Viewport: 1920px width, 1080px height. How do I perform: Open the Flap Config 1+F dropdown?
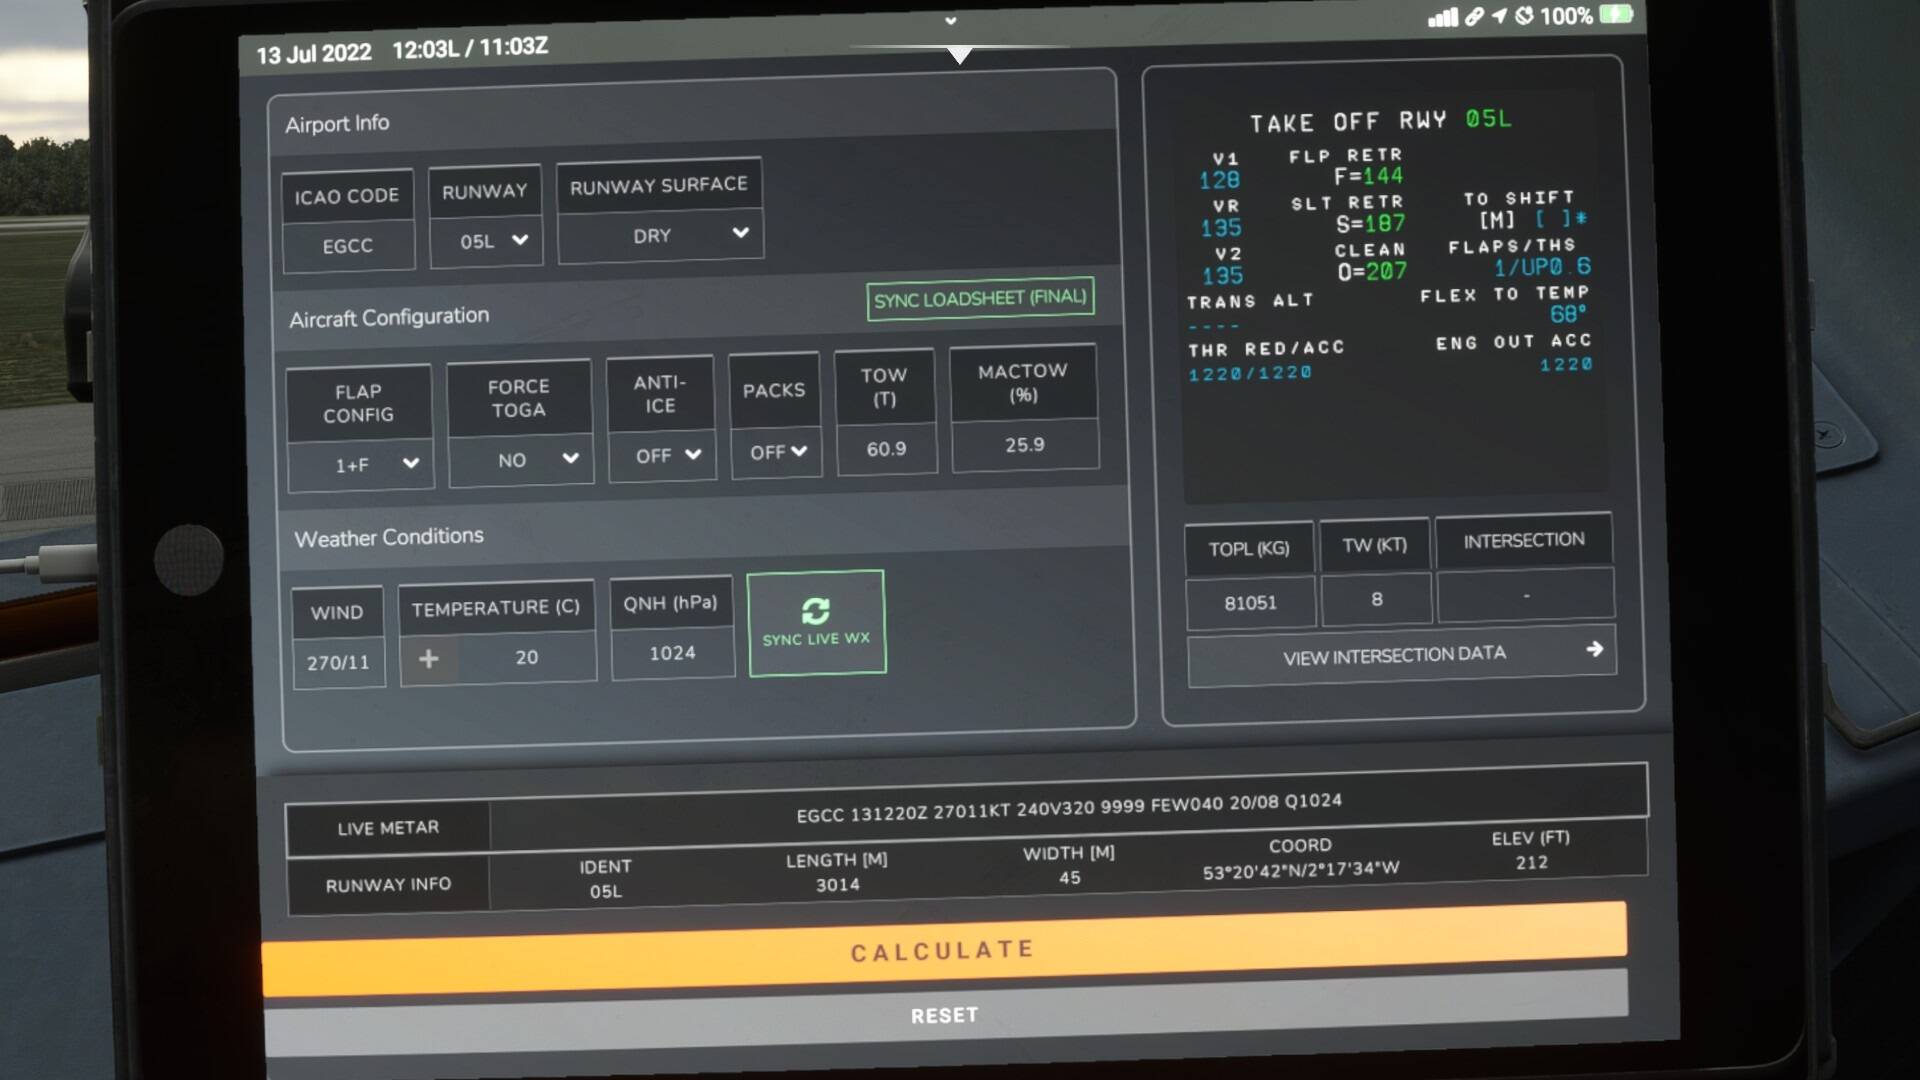[x=361, y=465]
